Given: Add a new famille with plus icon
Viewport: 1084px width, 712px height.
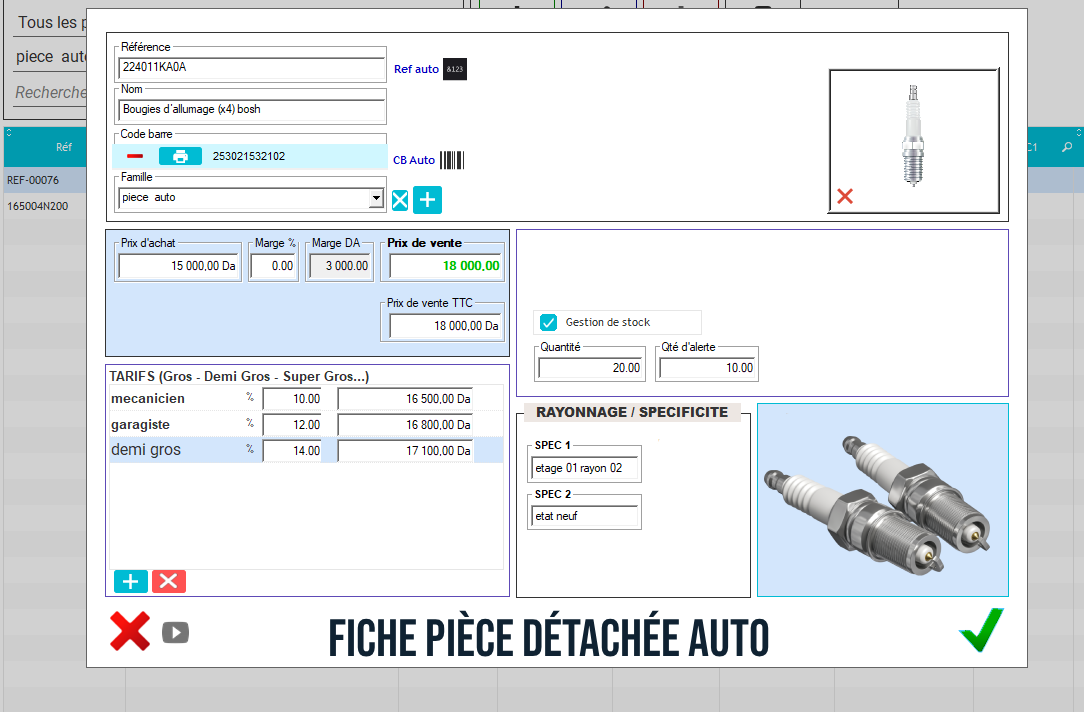Looking at the screenshot, I should [427, 200].
